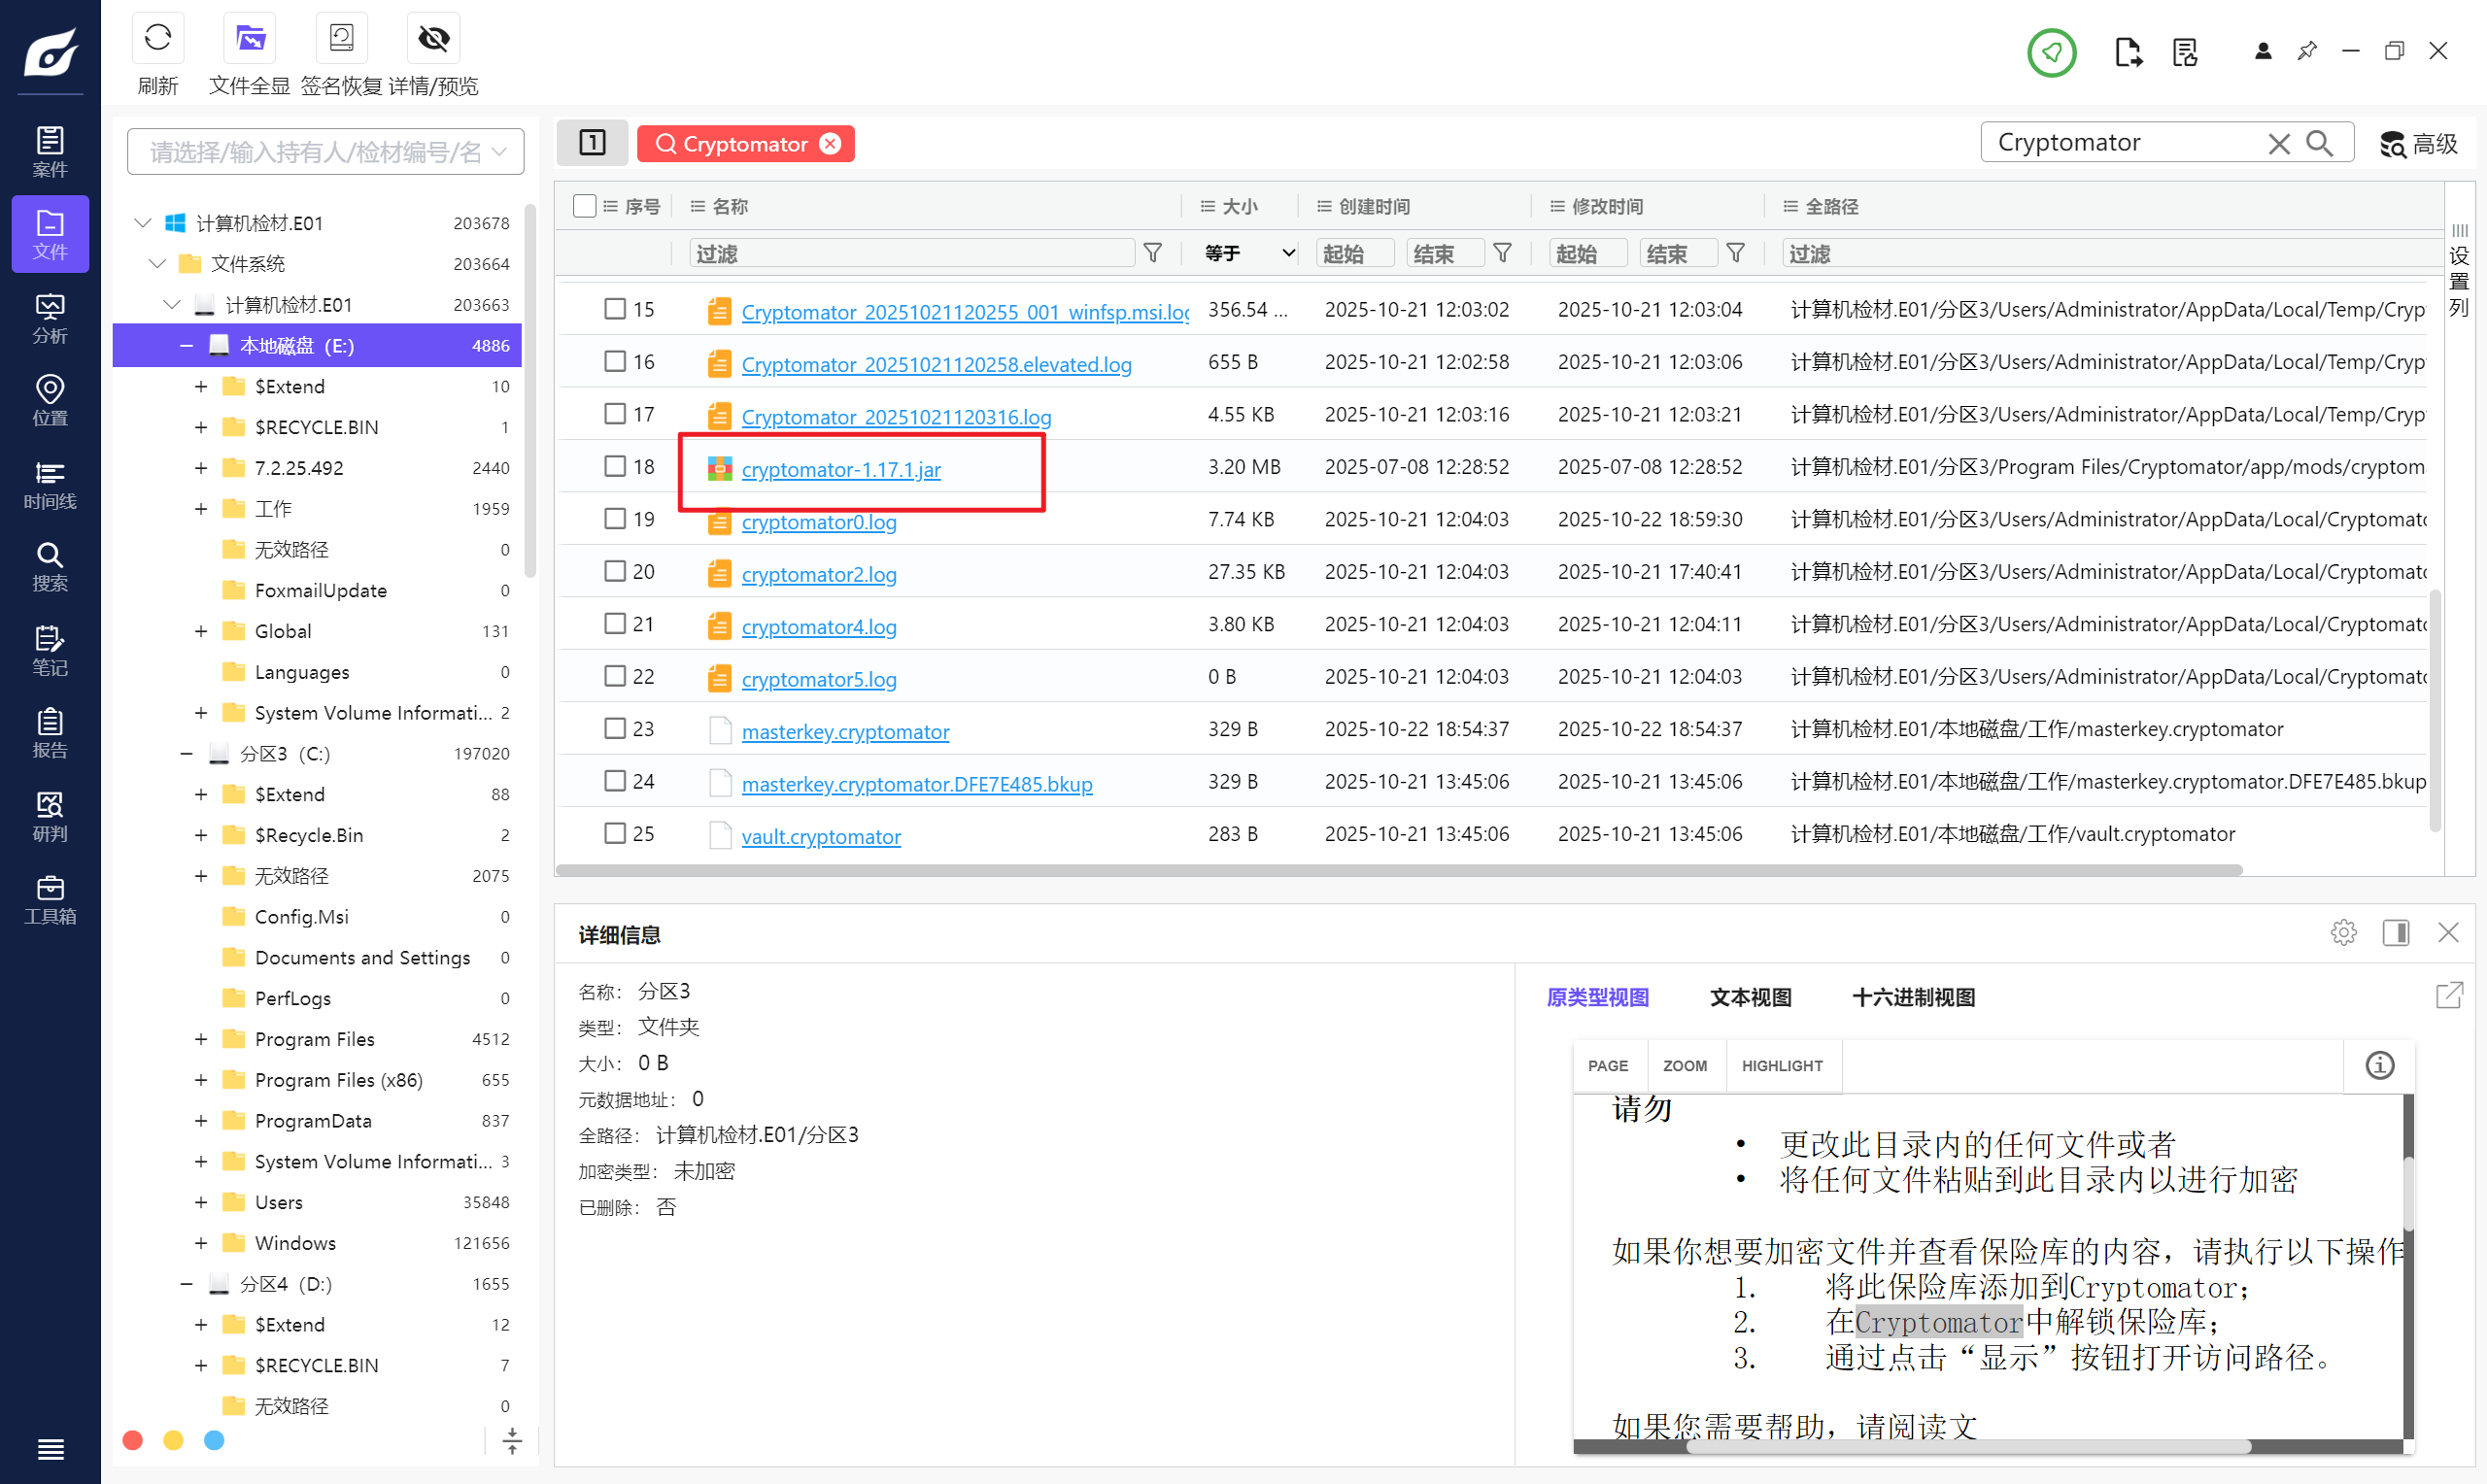Image resolution: width=2487 pixels, height=1484 pixels.
Task: Collapse the 分区3 (C:) tree node
Action: tap(186, 753)
